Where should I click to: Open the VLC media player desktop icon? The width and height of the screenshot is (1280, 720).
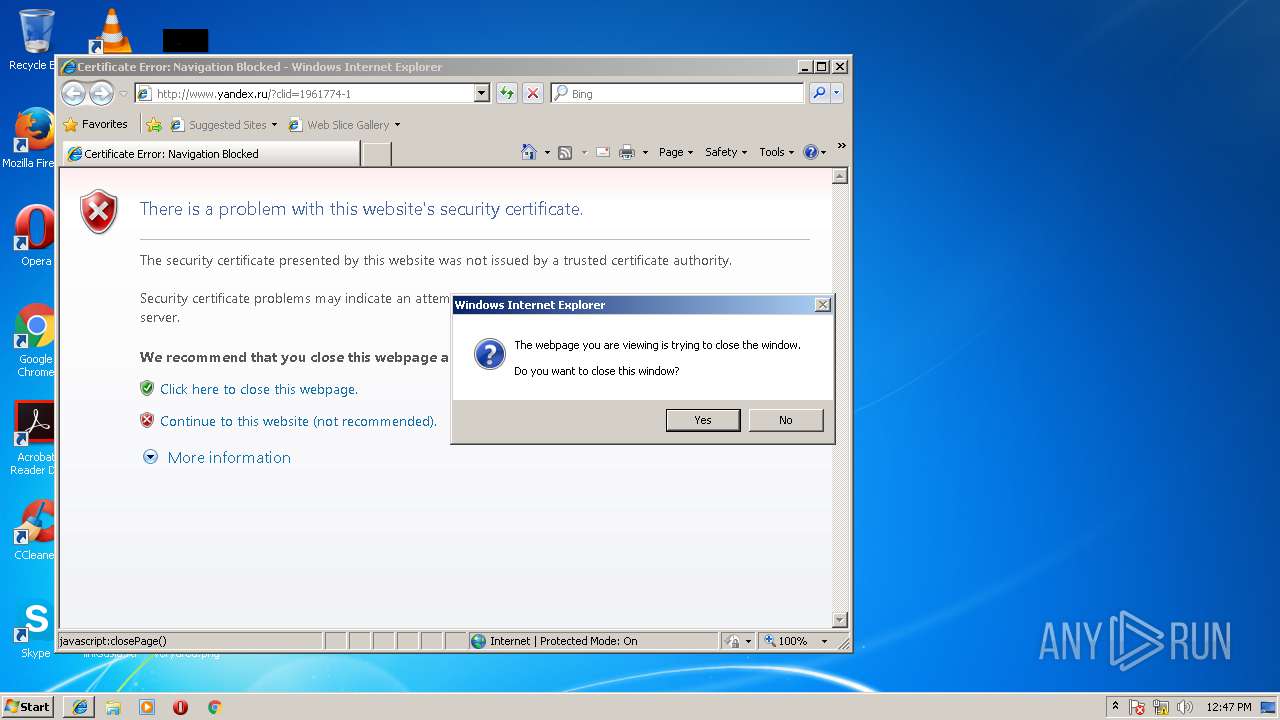click(x=112, y=32)
